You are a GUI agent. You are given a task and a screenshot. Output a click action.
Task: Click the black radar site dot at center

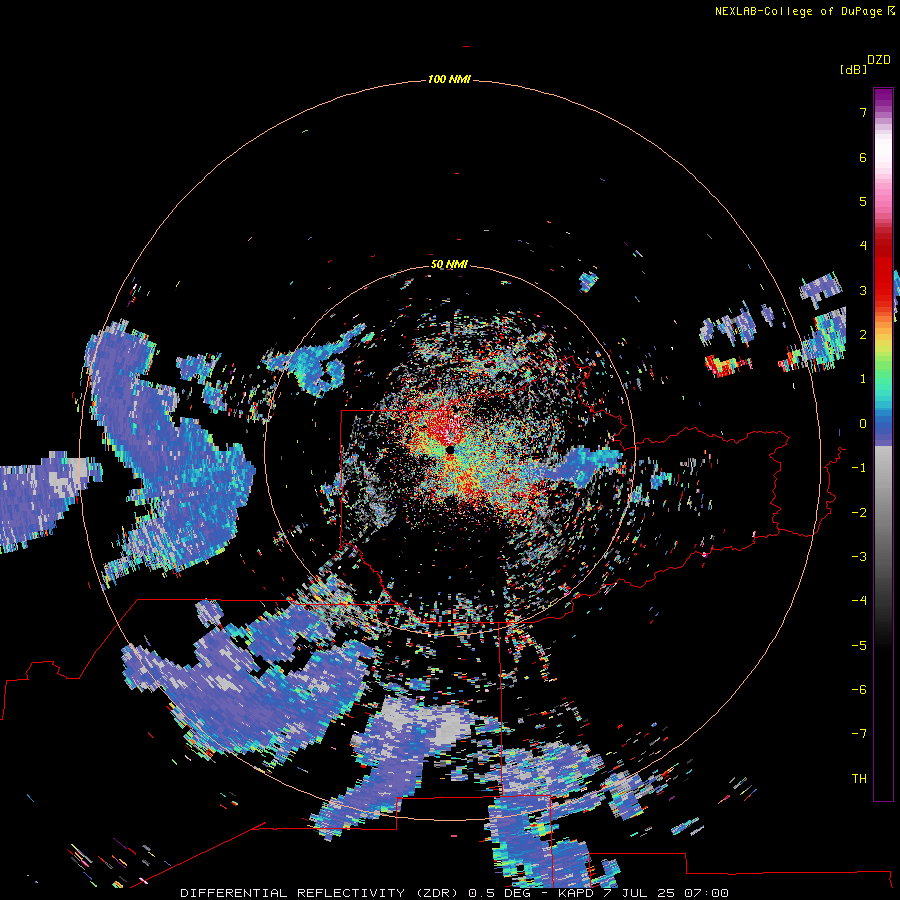(x=450, y=450)
